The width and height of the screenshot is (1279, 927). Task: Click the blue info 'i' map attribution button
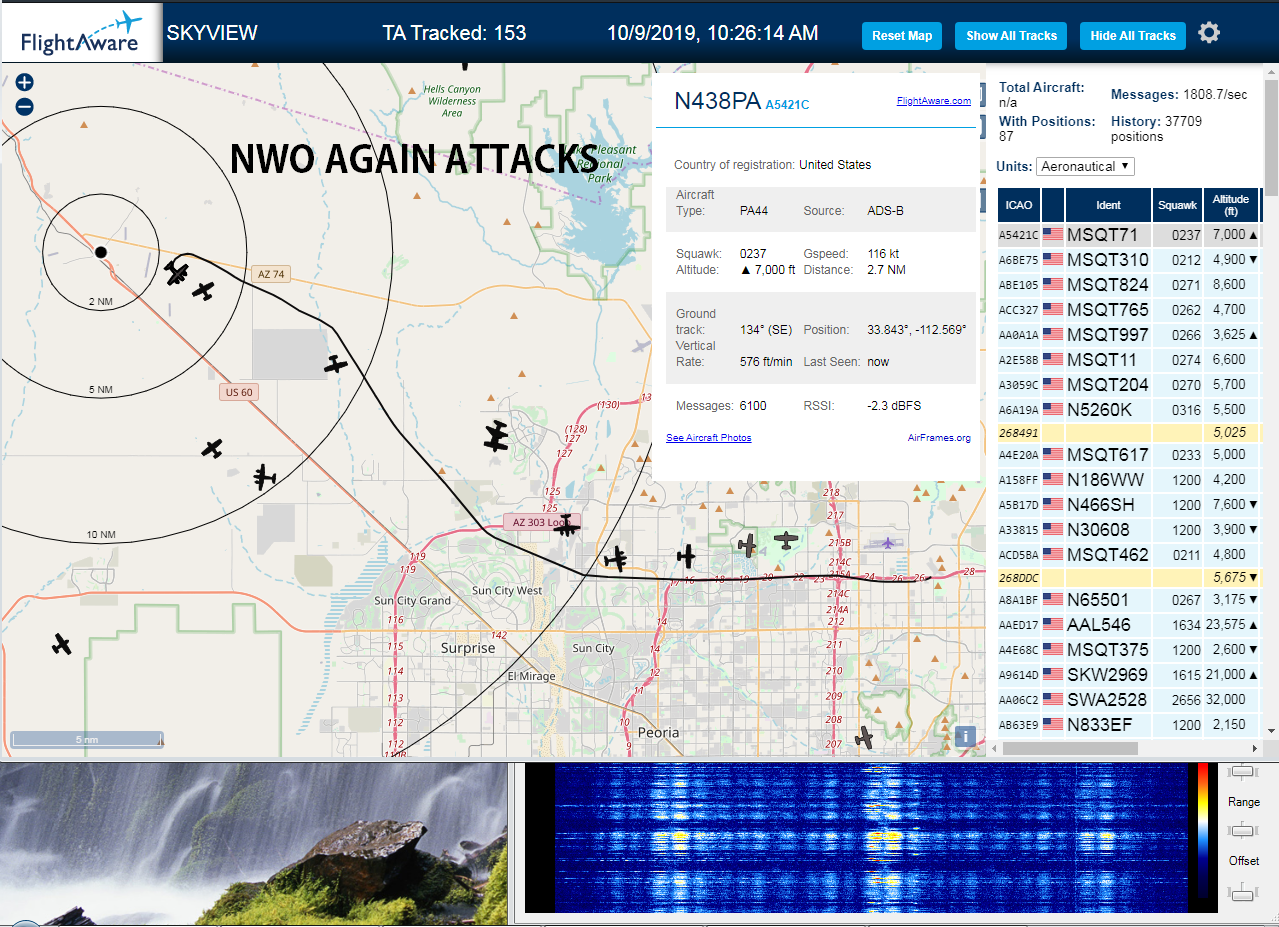coord(965,737)
